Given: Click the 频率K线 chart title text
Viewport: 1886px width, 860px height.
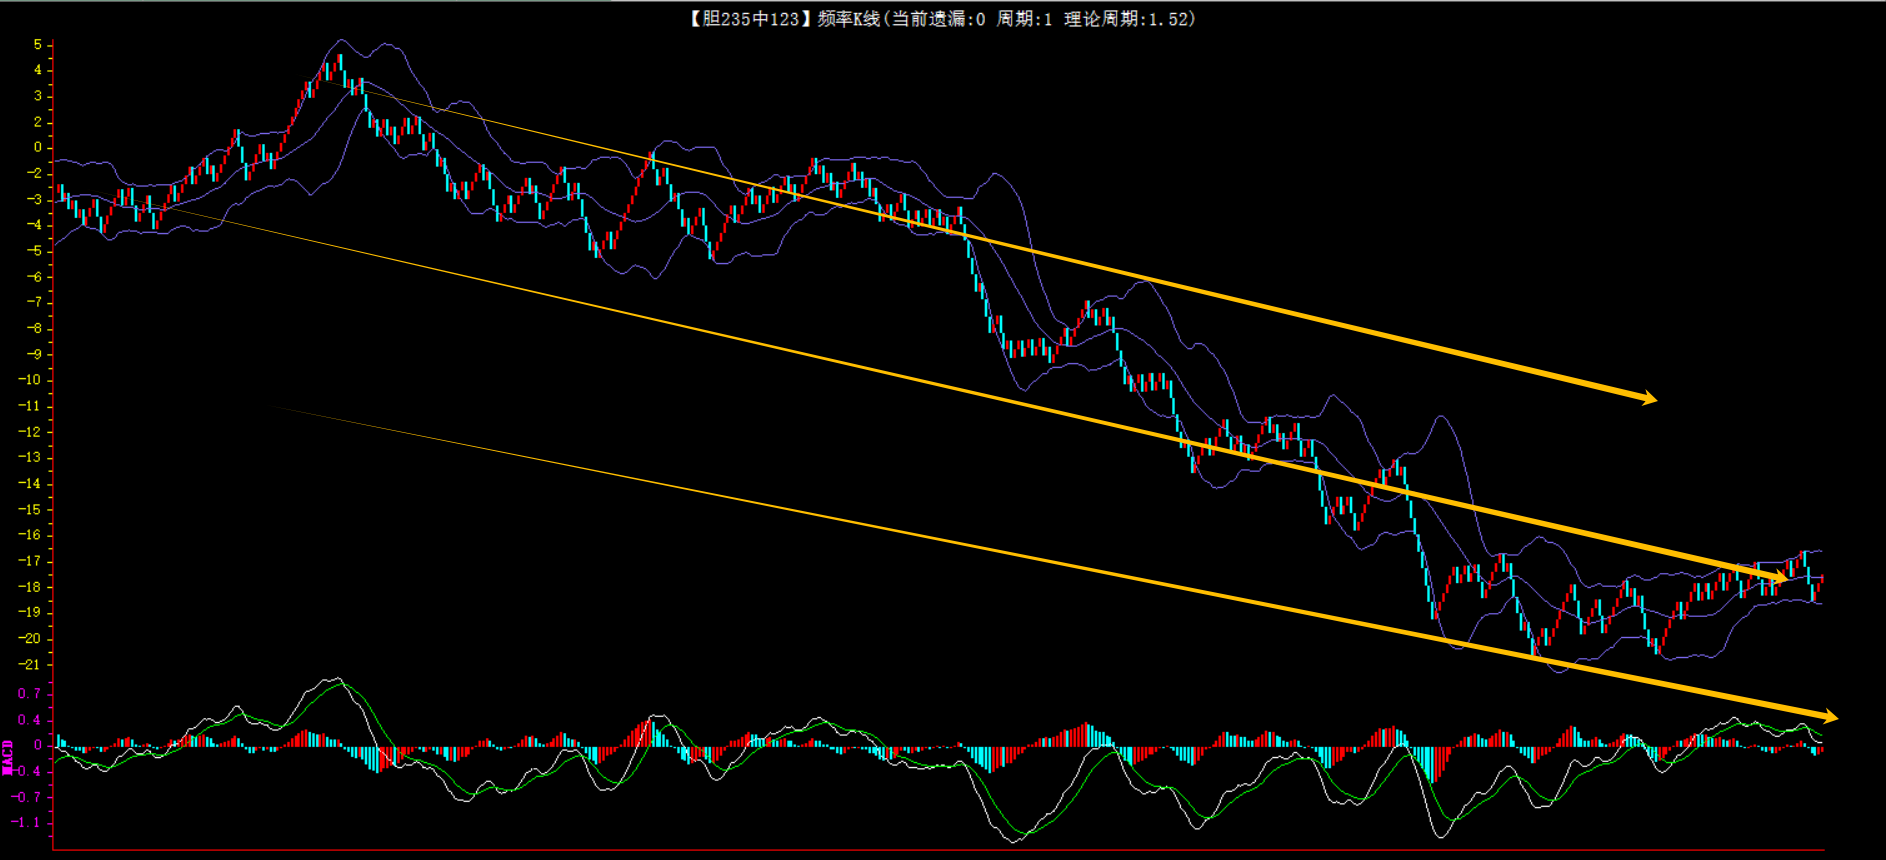Looking at the screenshot, I should tap(848, 19).
